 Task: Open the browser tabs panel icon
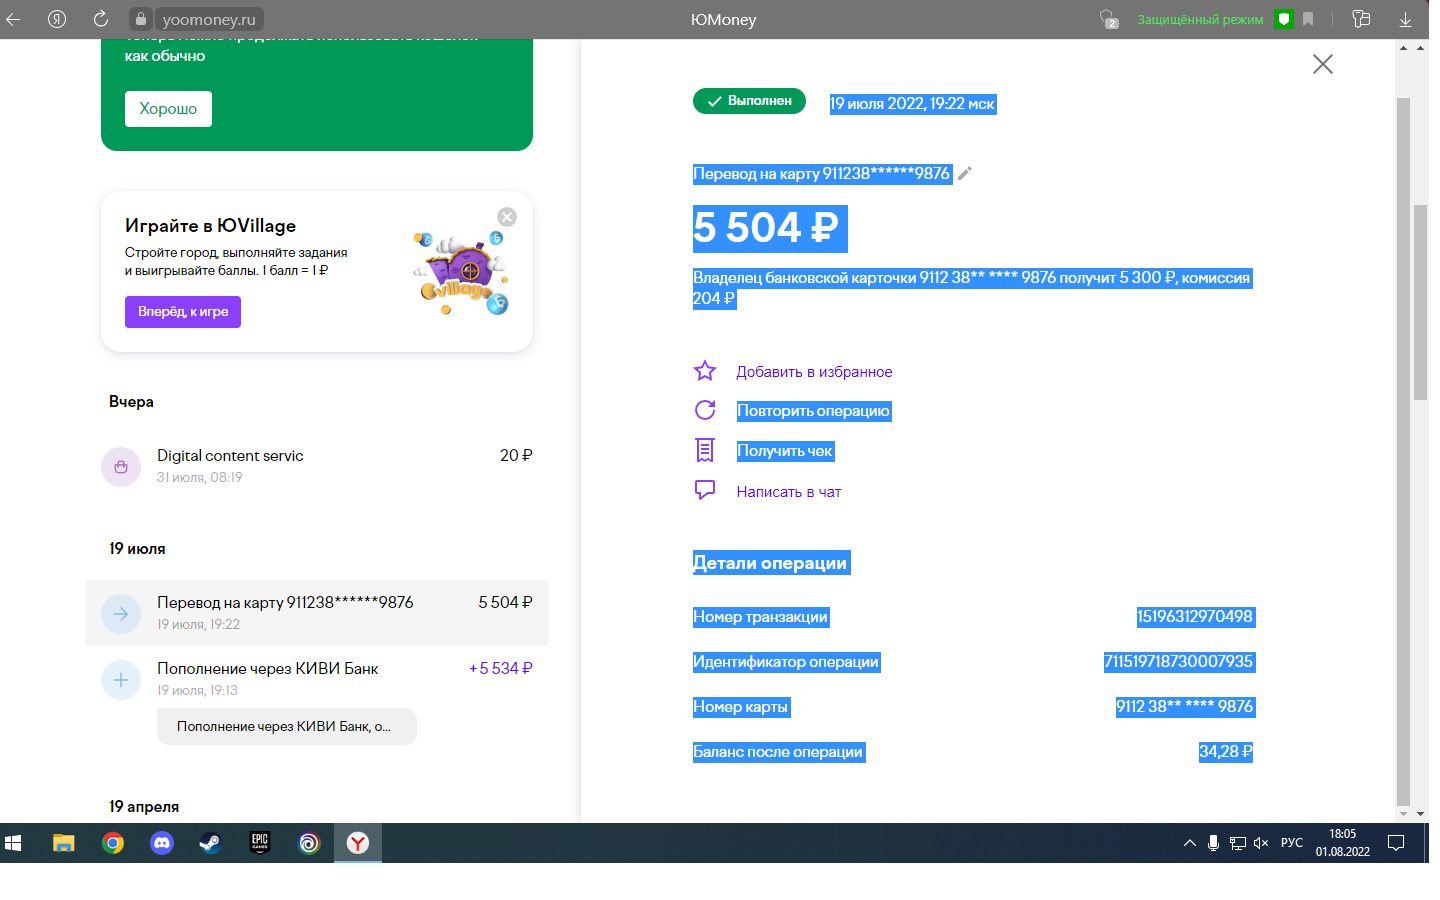click(x=1361, y=19)
